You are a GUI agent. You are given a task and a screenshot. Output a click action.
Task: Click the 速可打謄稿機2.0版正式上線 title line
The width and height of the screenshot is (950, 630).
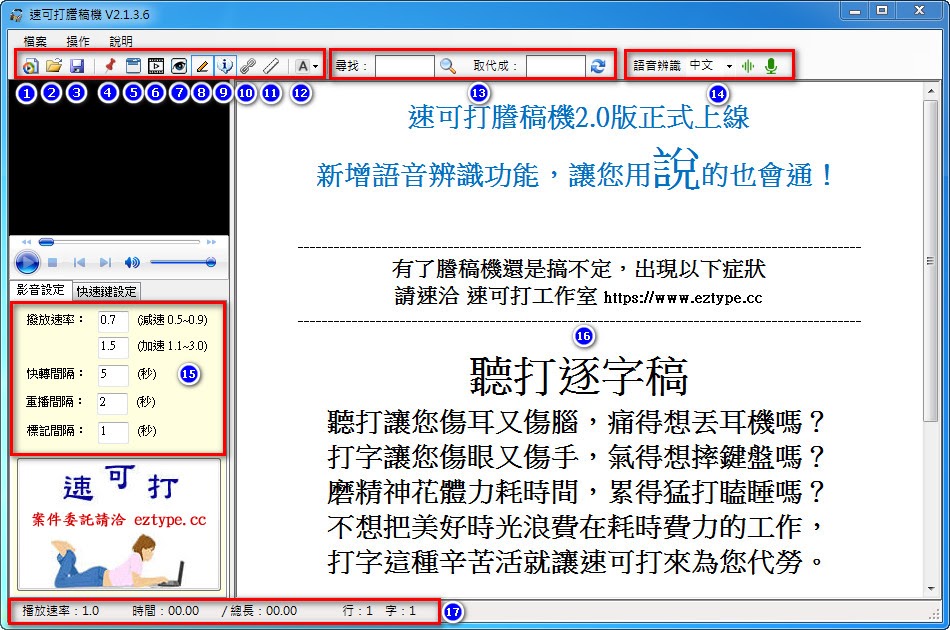pos(579,118)
